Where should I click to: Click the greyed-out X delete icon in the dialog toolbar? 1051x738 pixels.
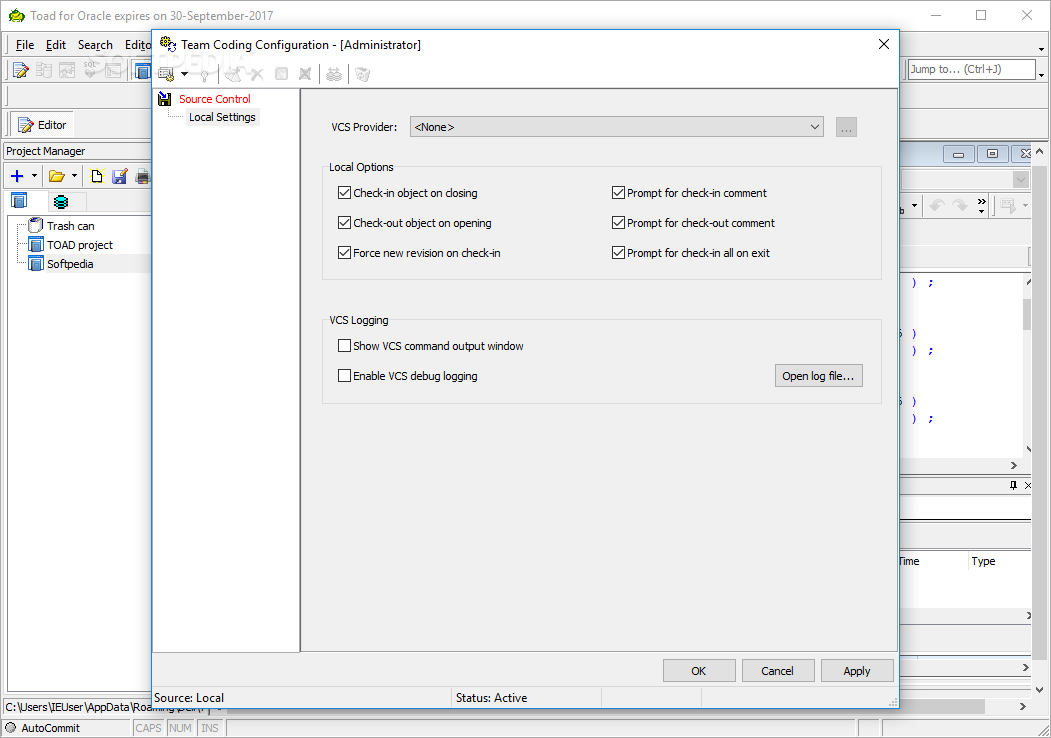[x=257, y=74]
